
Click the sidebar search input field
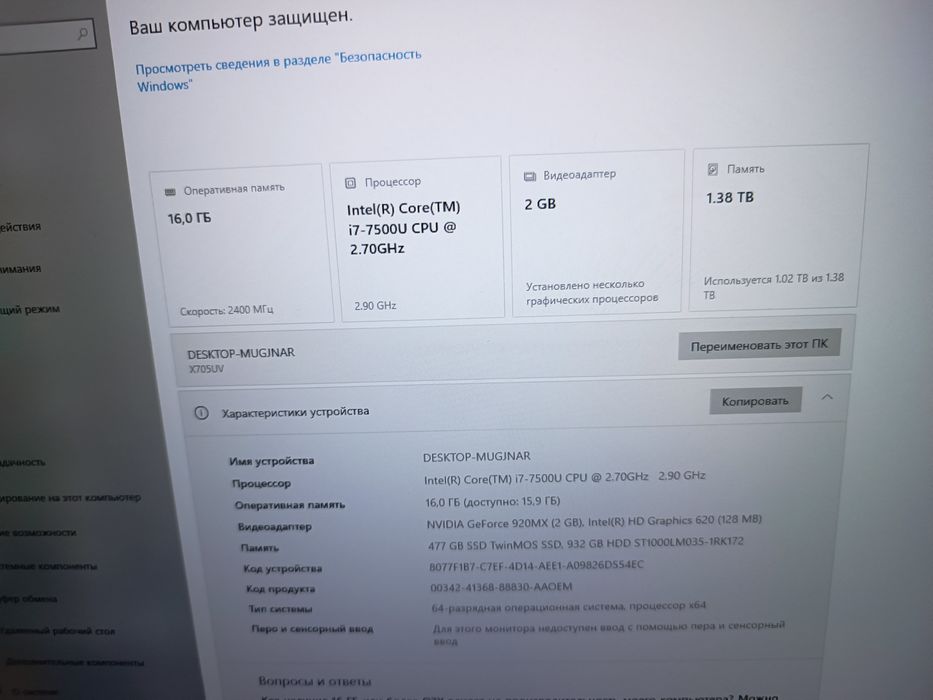[x=46, y=36]
